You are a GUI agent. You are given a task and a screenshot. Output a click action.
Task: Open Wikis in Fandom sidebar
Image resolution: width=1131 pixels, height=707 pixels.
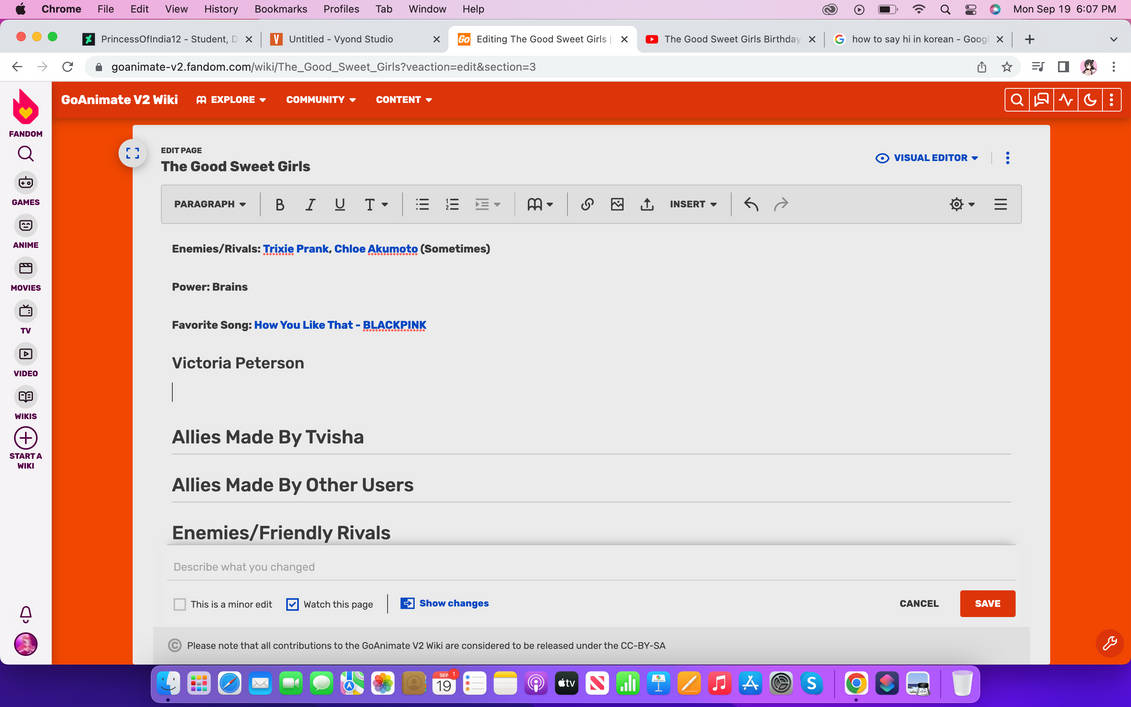(x=26, y=404)
